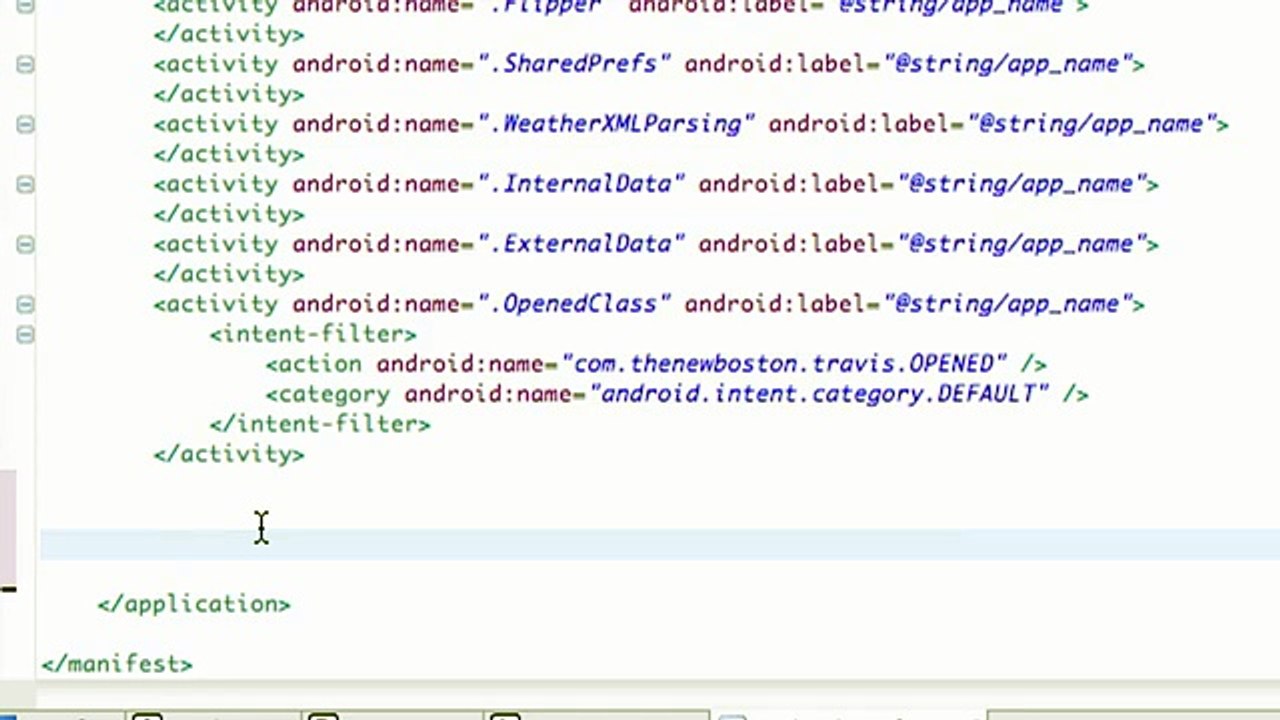Click "@string/app_name" on the .InternalData line
This screenshot has height=720, width=1280.
click(1022, 184)
